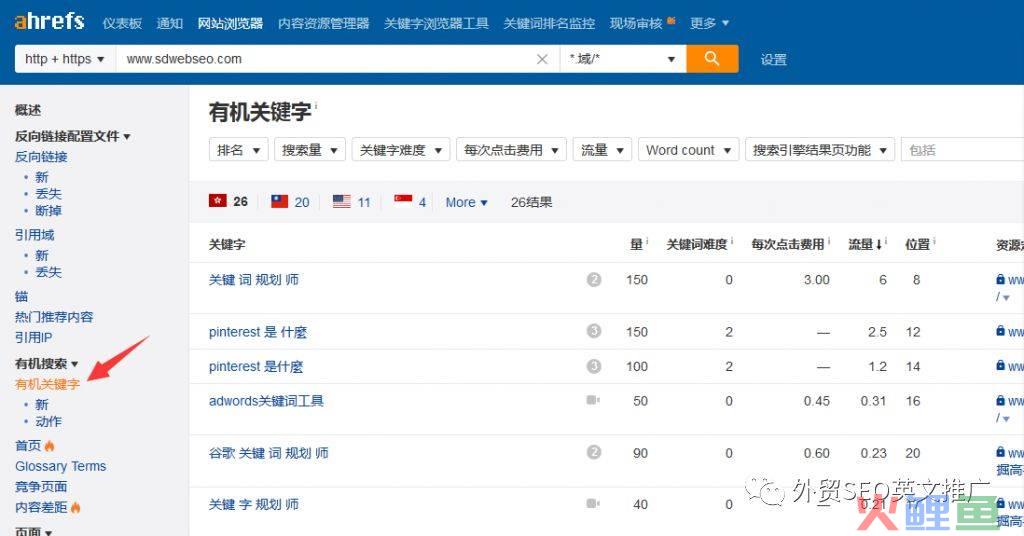Click SERP features badge for 关键 词 规划 师
1024x536 pixels.
594,279
